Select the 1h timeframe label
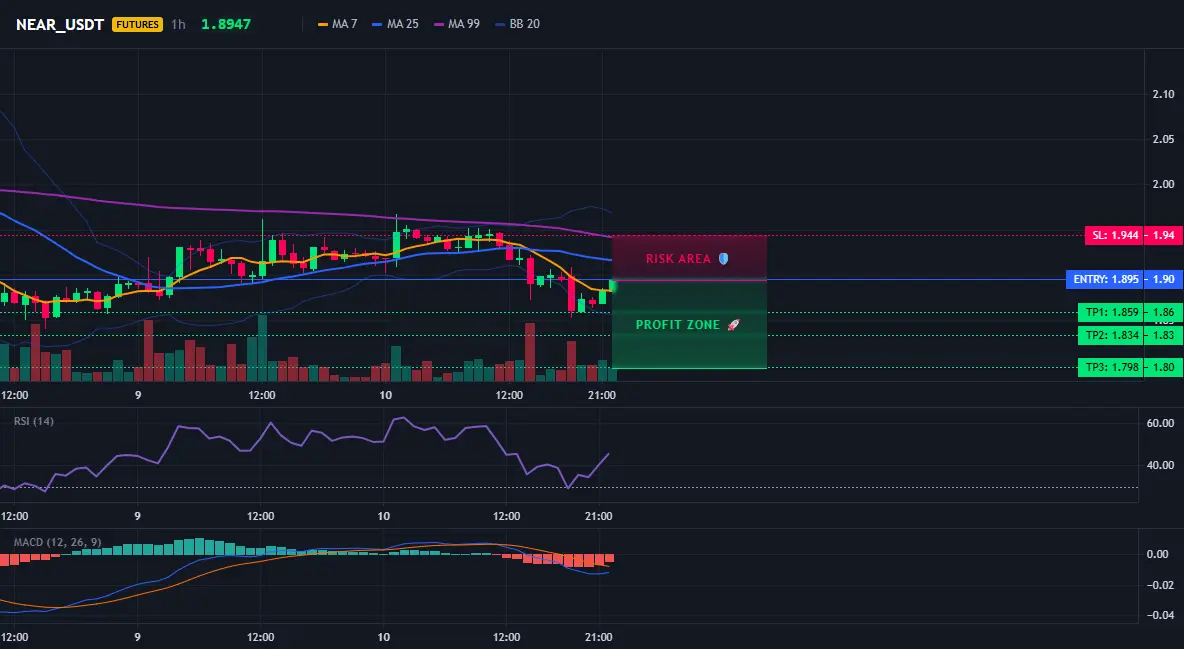 pos(178,24)
